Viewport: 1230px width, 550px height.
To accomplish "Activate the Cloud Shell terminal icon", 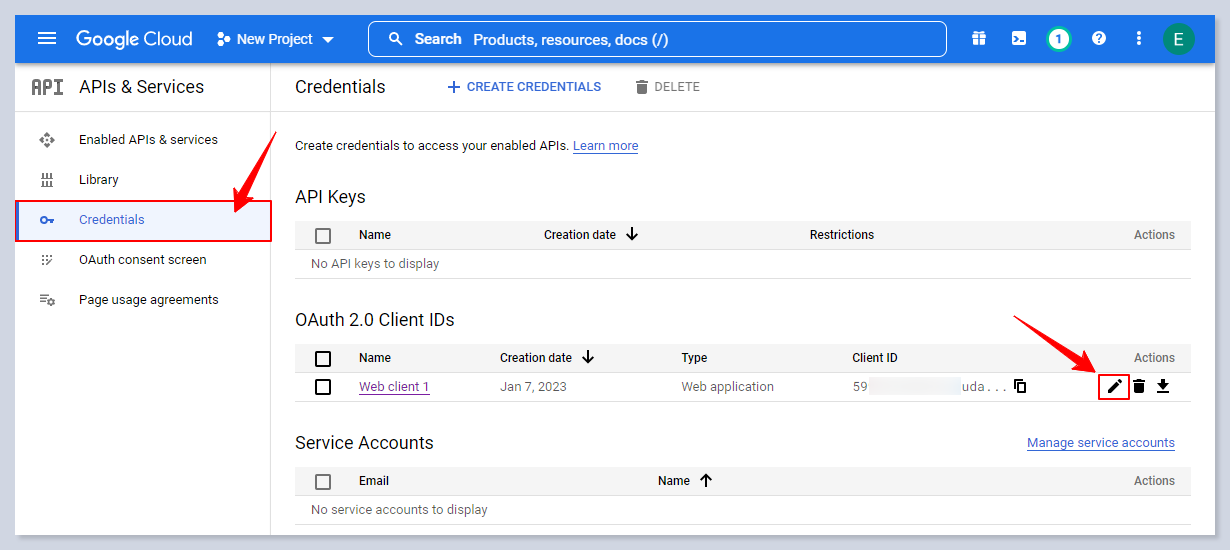I will point(1018,39).
